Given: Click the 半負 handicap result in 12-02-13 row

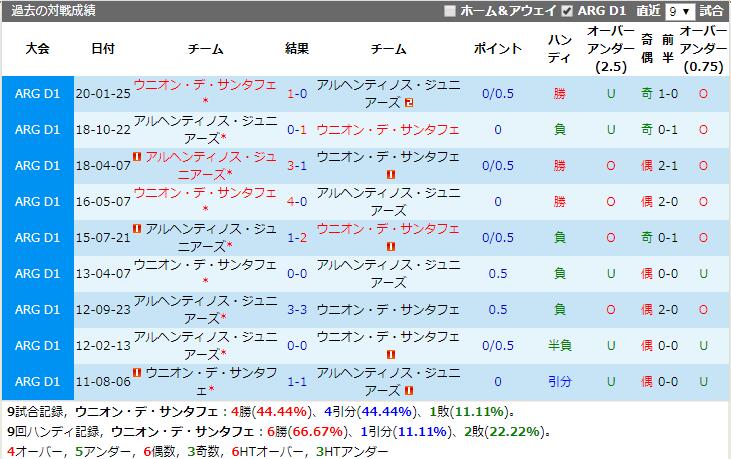Looking at the screenshot, I should [x=559, y=346].
